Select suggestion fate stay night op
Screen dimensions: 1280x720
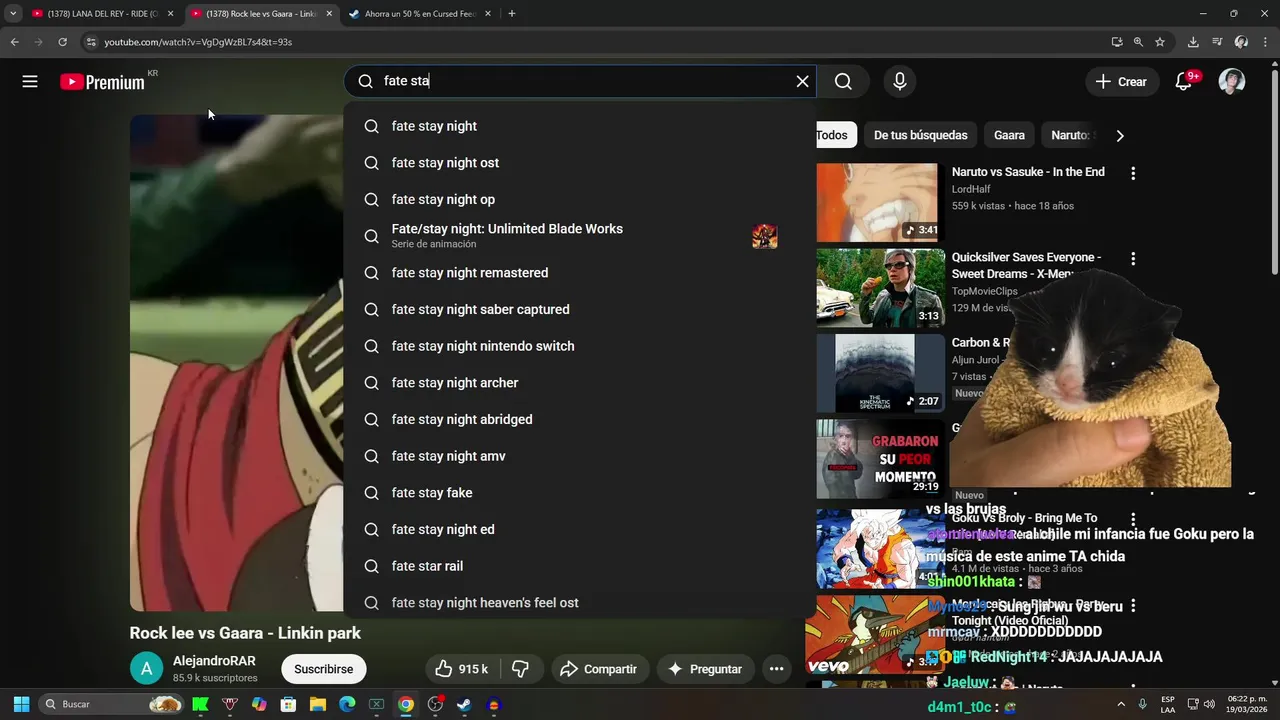pyautogui.click(x=580, y=199)
